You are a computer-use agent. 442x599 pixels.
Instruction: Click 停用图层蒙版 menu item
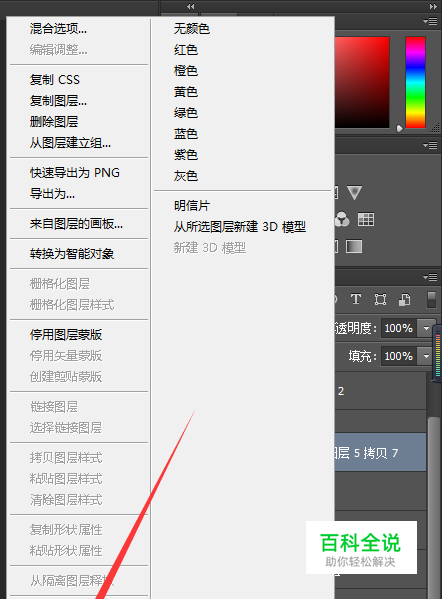pyautogui.click(x=66, y=335)
